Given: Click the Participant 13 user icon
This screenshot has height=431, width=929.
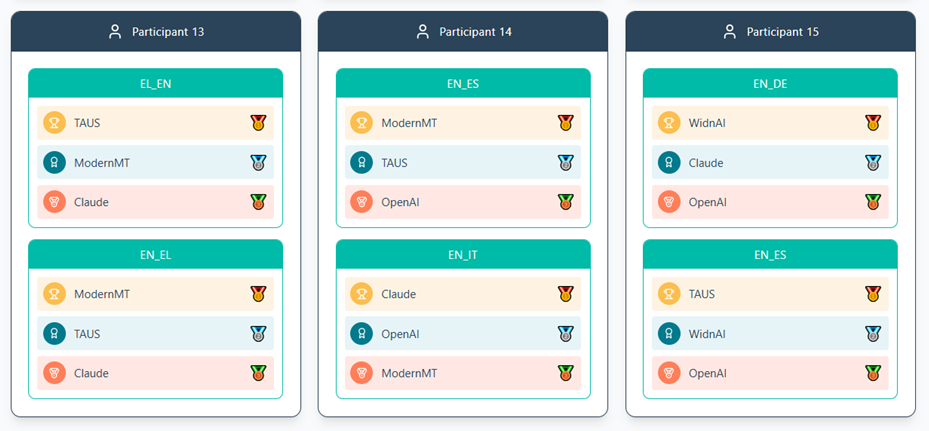Looking at the screenshot, I should click(115, 32).
